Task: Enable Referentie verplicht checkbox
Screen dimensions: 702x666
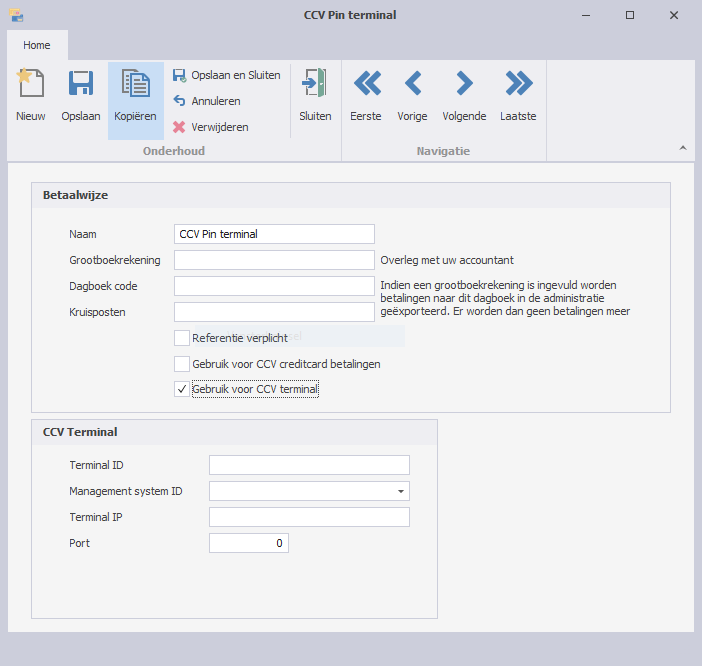Action: (182, 338)
